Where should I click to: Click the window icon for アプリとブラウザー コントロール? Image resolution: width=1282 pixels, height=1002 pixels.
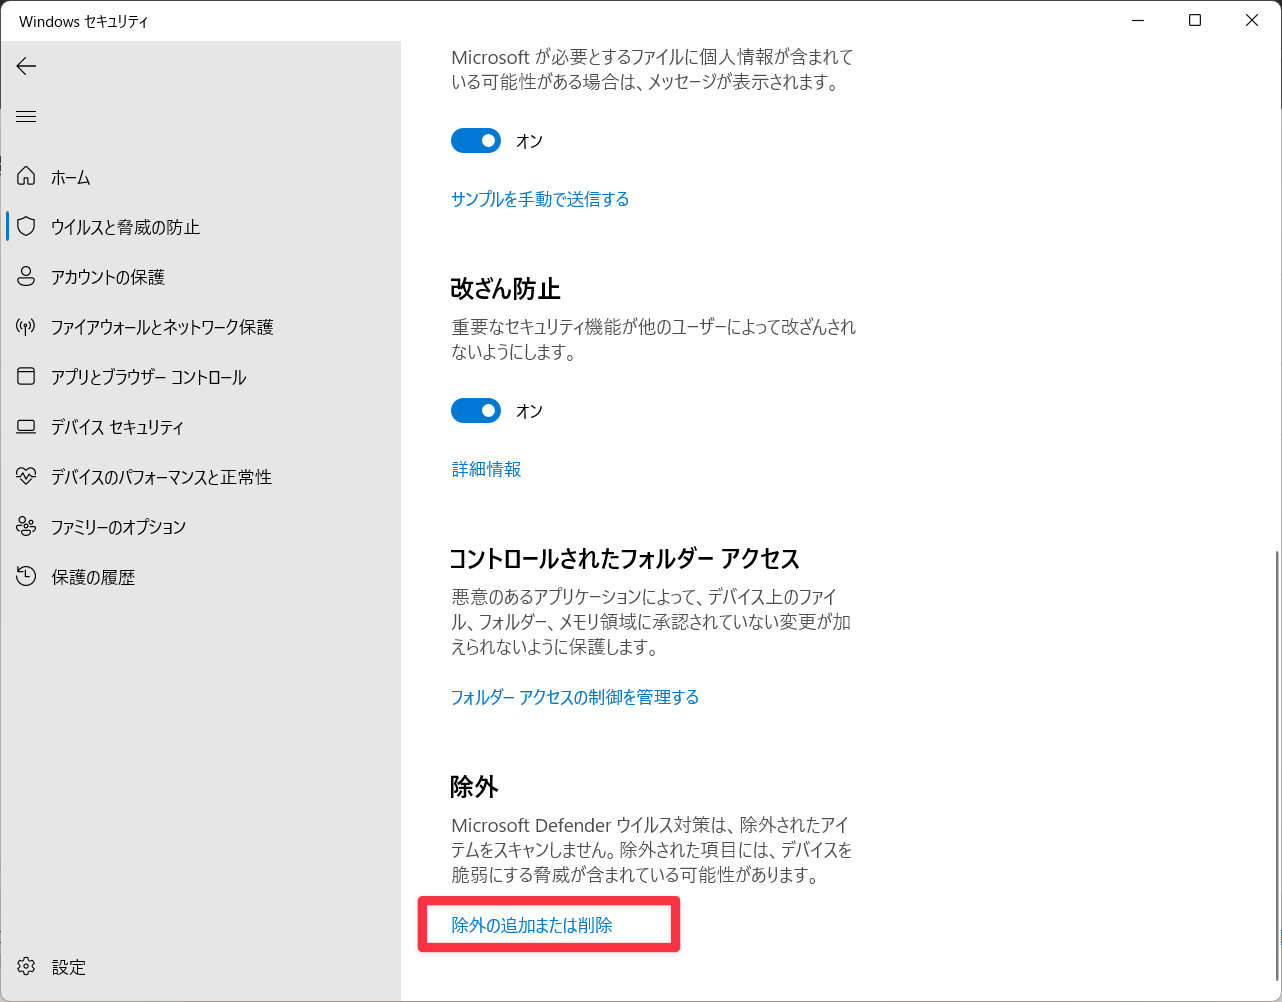click(x=26, y=377)
